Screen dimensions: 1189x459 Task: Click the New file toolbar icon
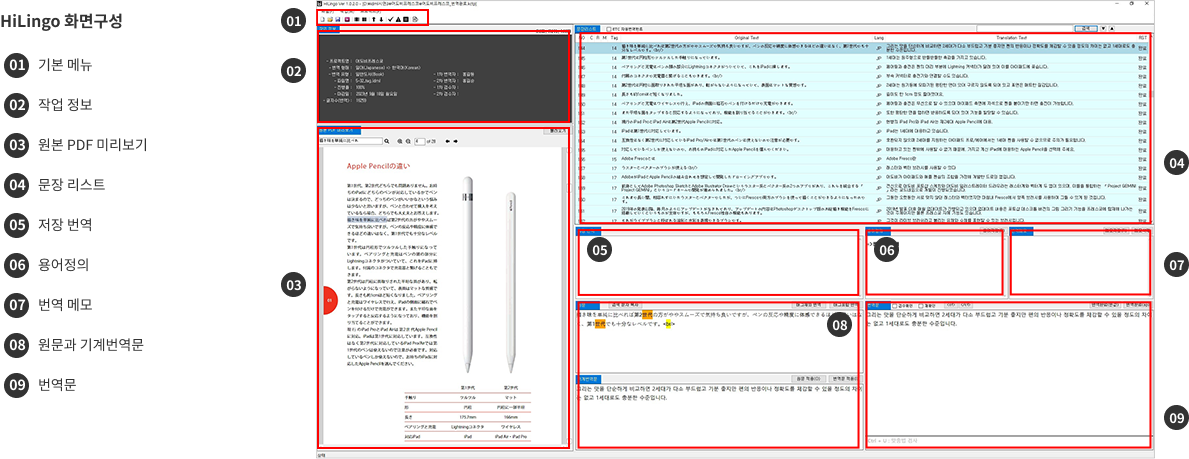pyautogui.click(x=322, y=19)
